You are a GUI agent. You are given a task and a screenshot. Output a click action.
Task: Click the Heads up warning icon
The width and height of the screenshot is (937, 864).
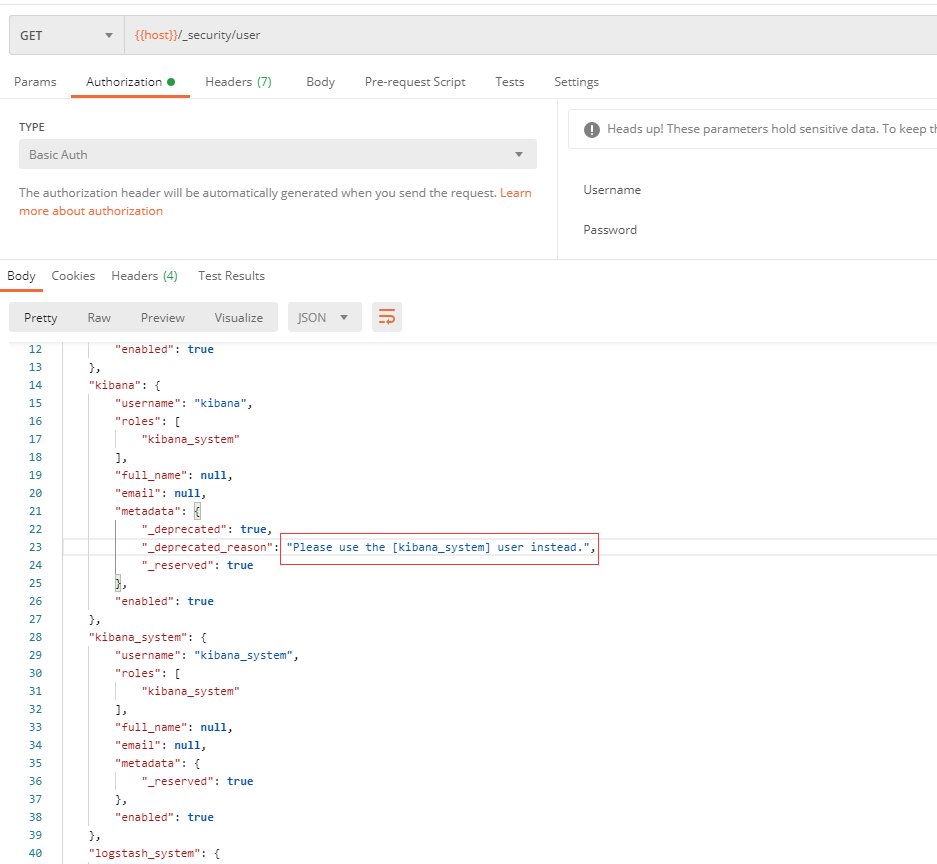click(592, 130)
